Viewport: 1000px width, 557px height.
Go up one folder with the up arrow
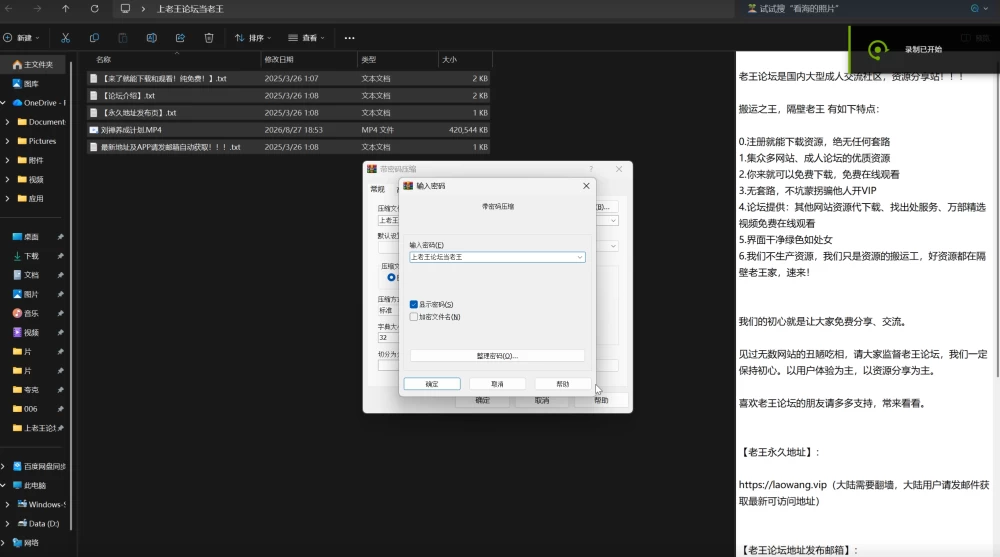tap(66, 9)
